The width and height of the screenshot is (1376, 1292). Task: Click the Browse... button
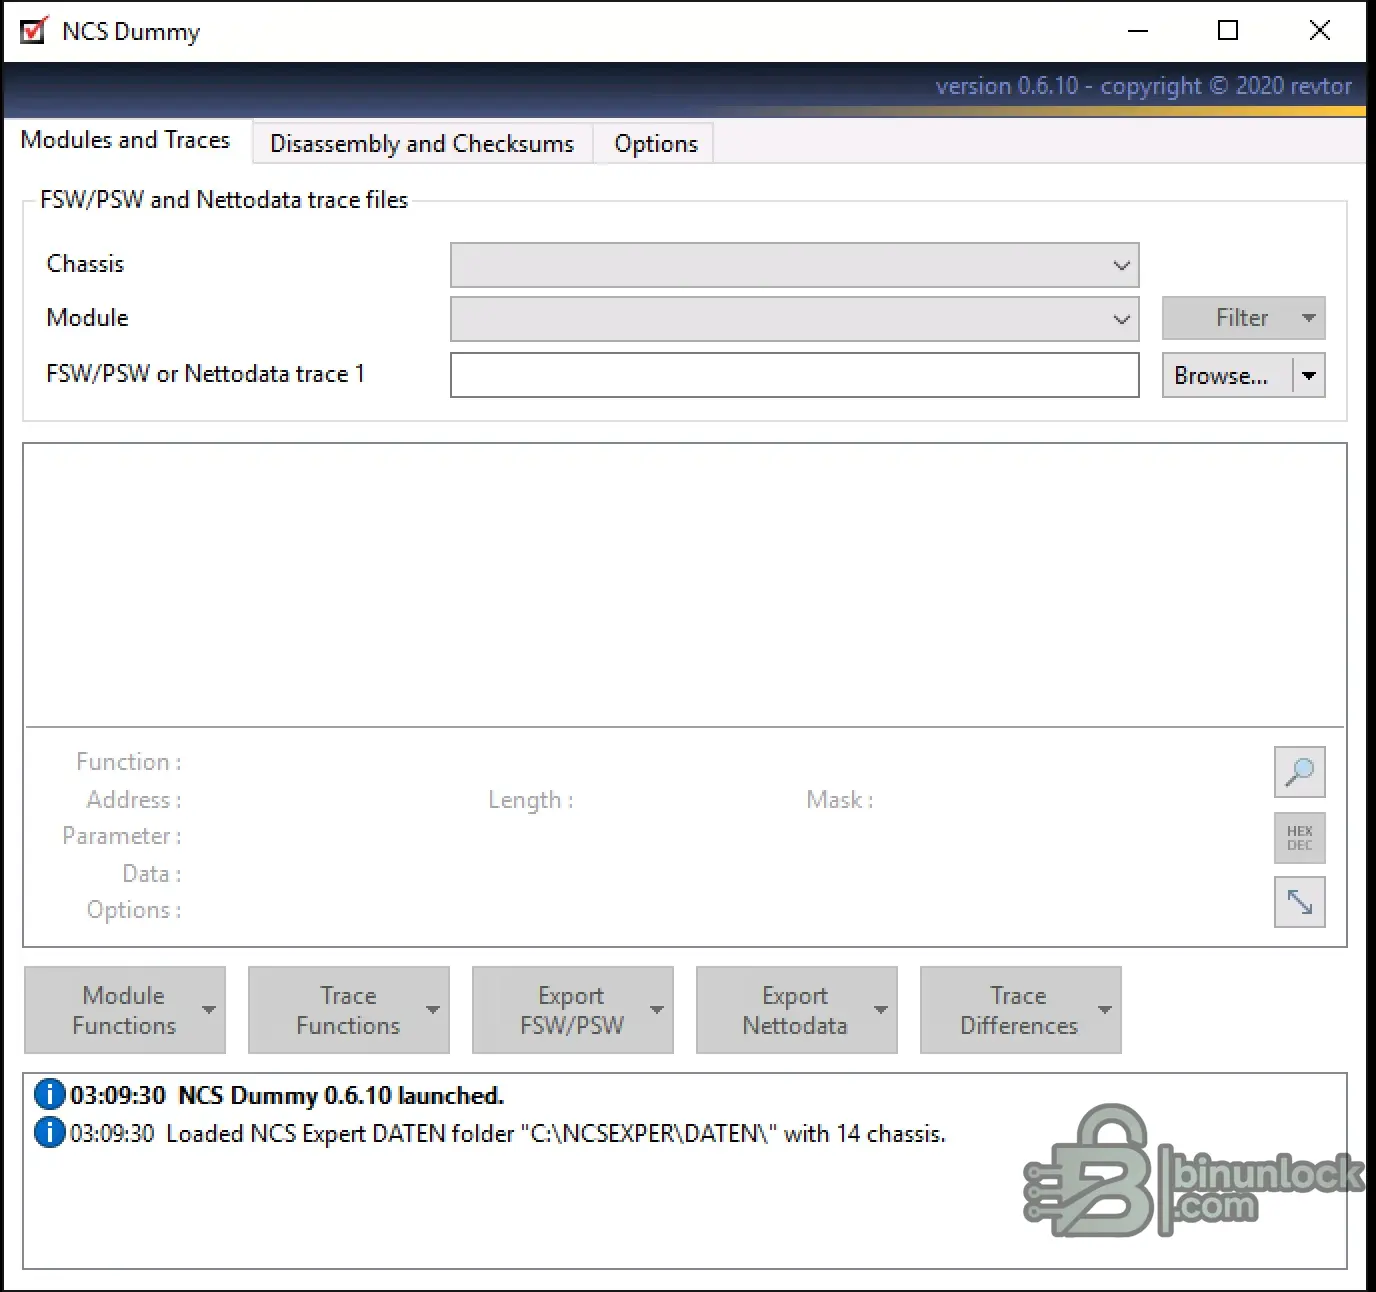[x=1227, y=376]
